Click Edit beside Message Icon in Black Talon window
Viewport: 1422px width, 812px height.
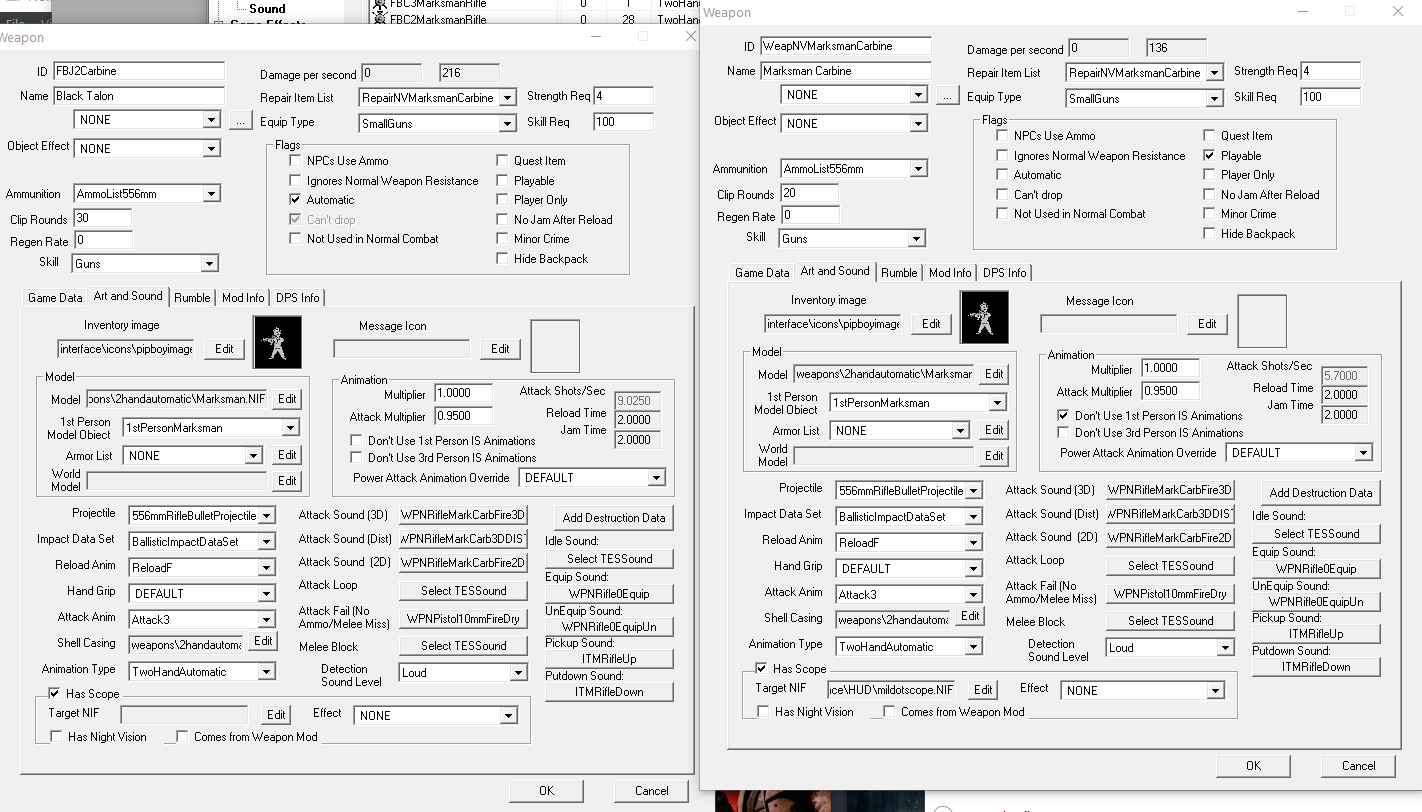(500, 349)
